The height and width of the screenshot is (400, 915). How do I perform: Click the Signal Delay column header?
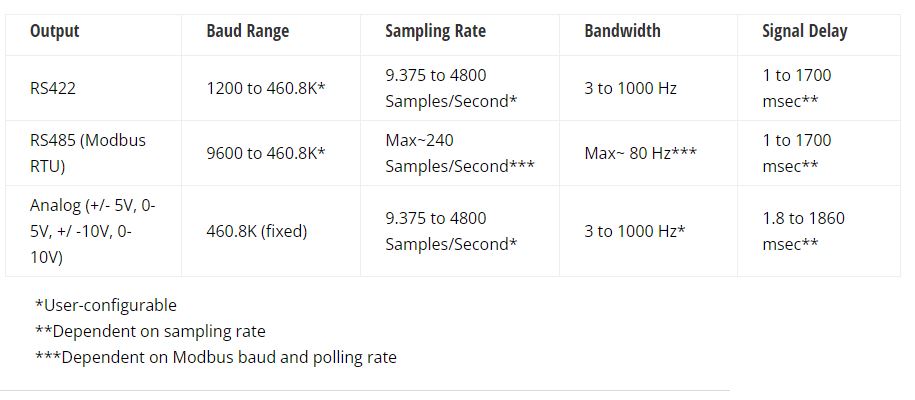[x=804, y=31]
